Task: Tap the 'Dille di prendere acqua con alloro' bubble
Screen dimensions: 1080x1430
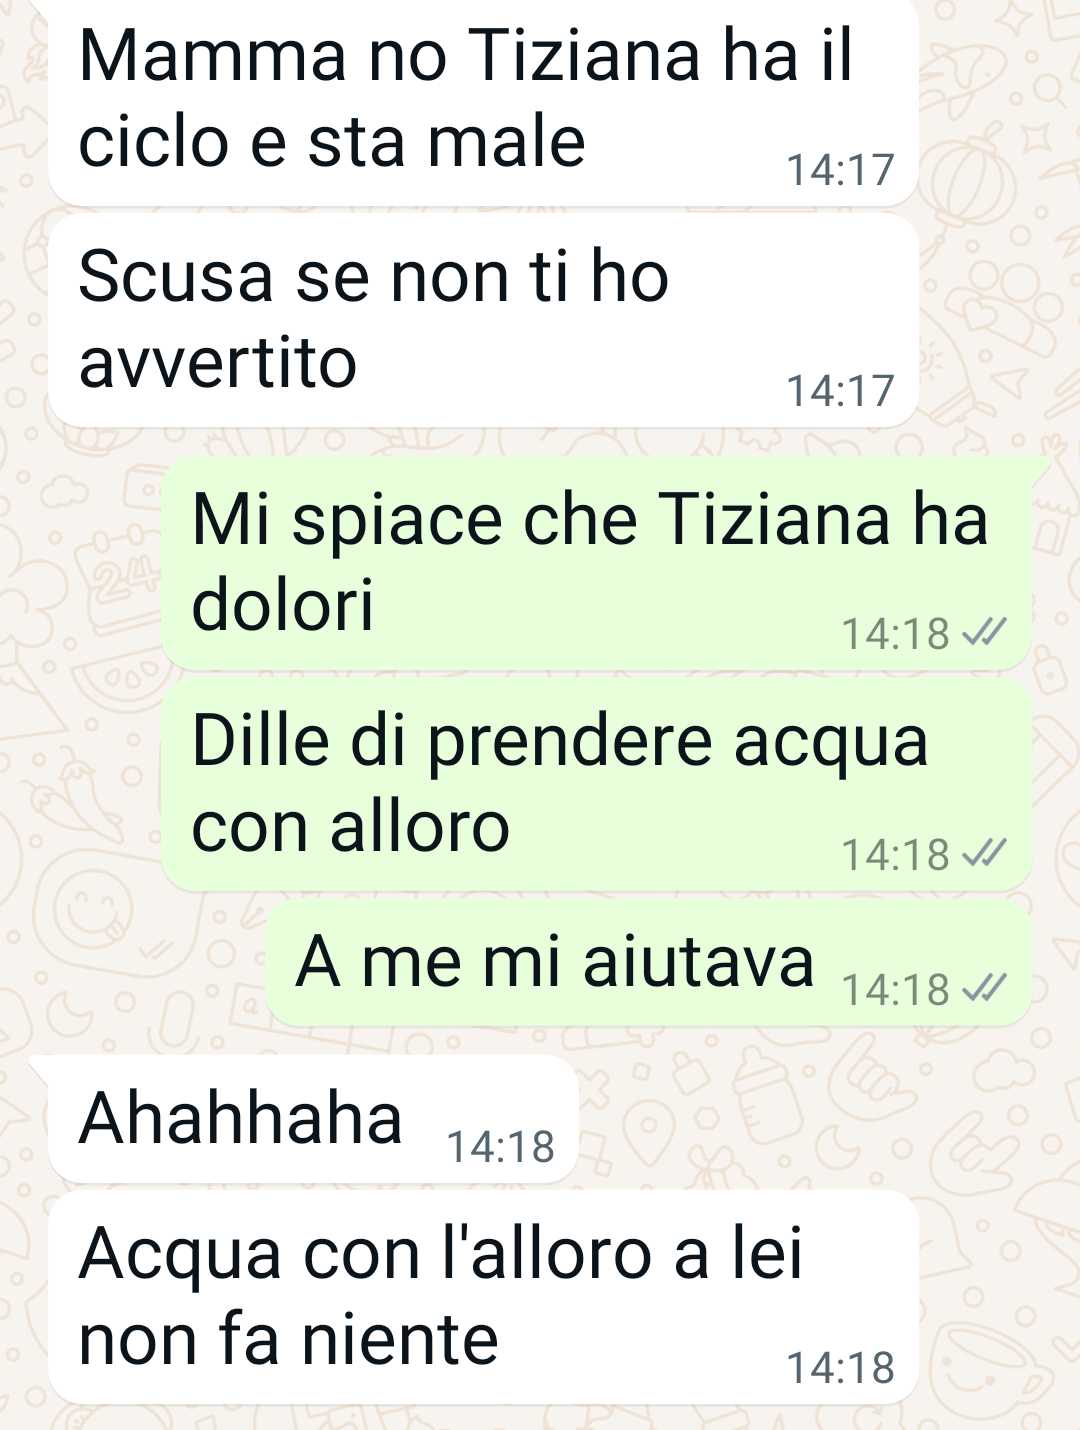Action: [597, 785]
